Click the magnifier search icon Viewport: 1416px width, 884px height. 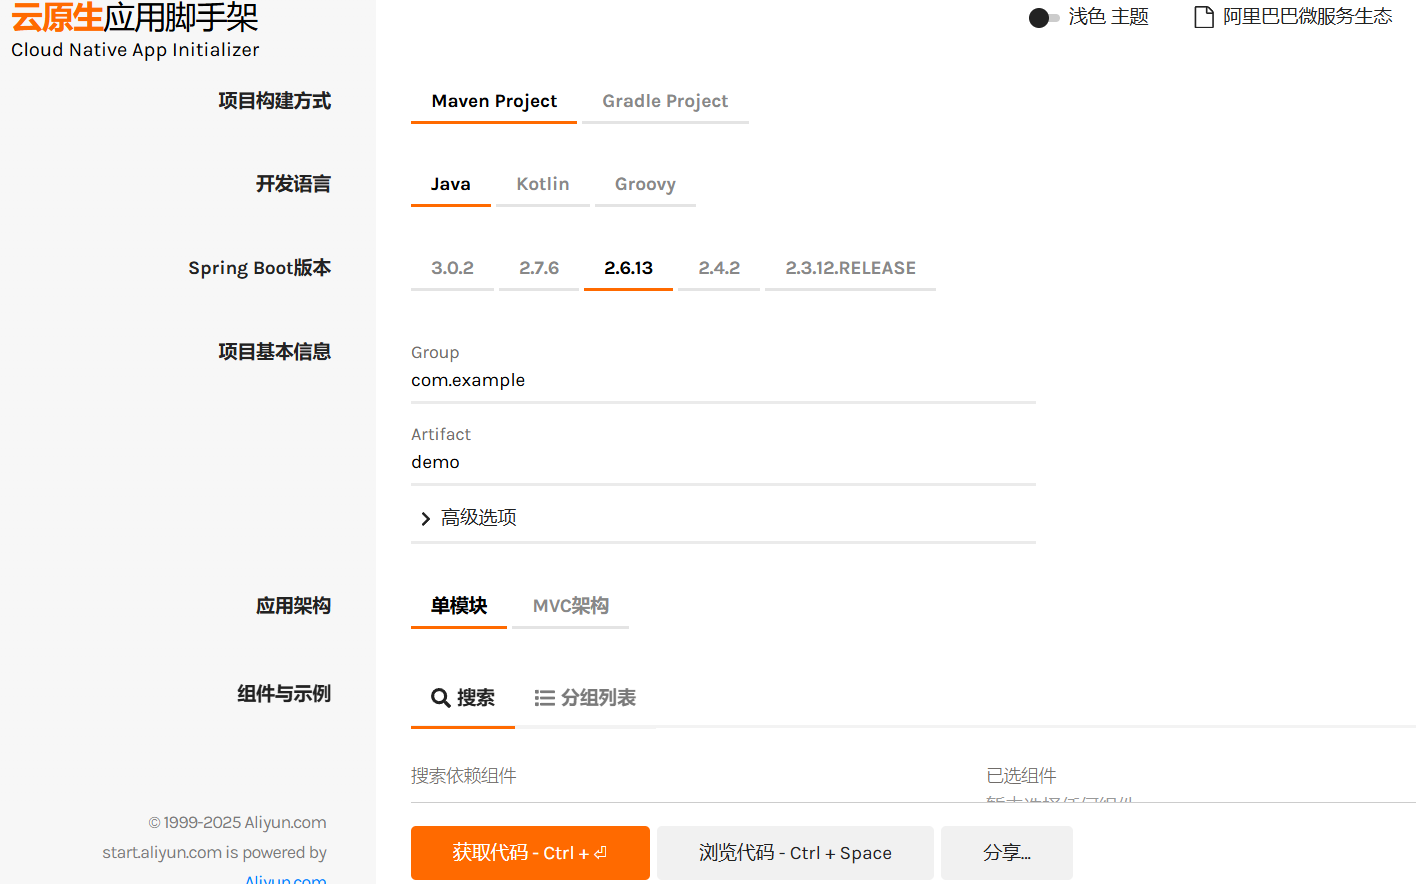(x=441, y=698)
